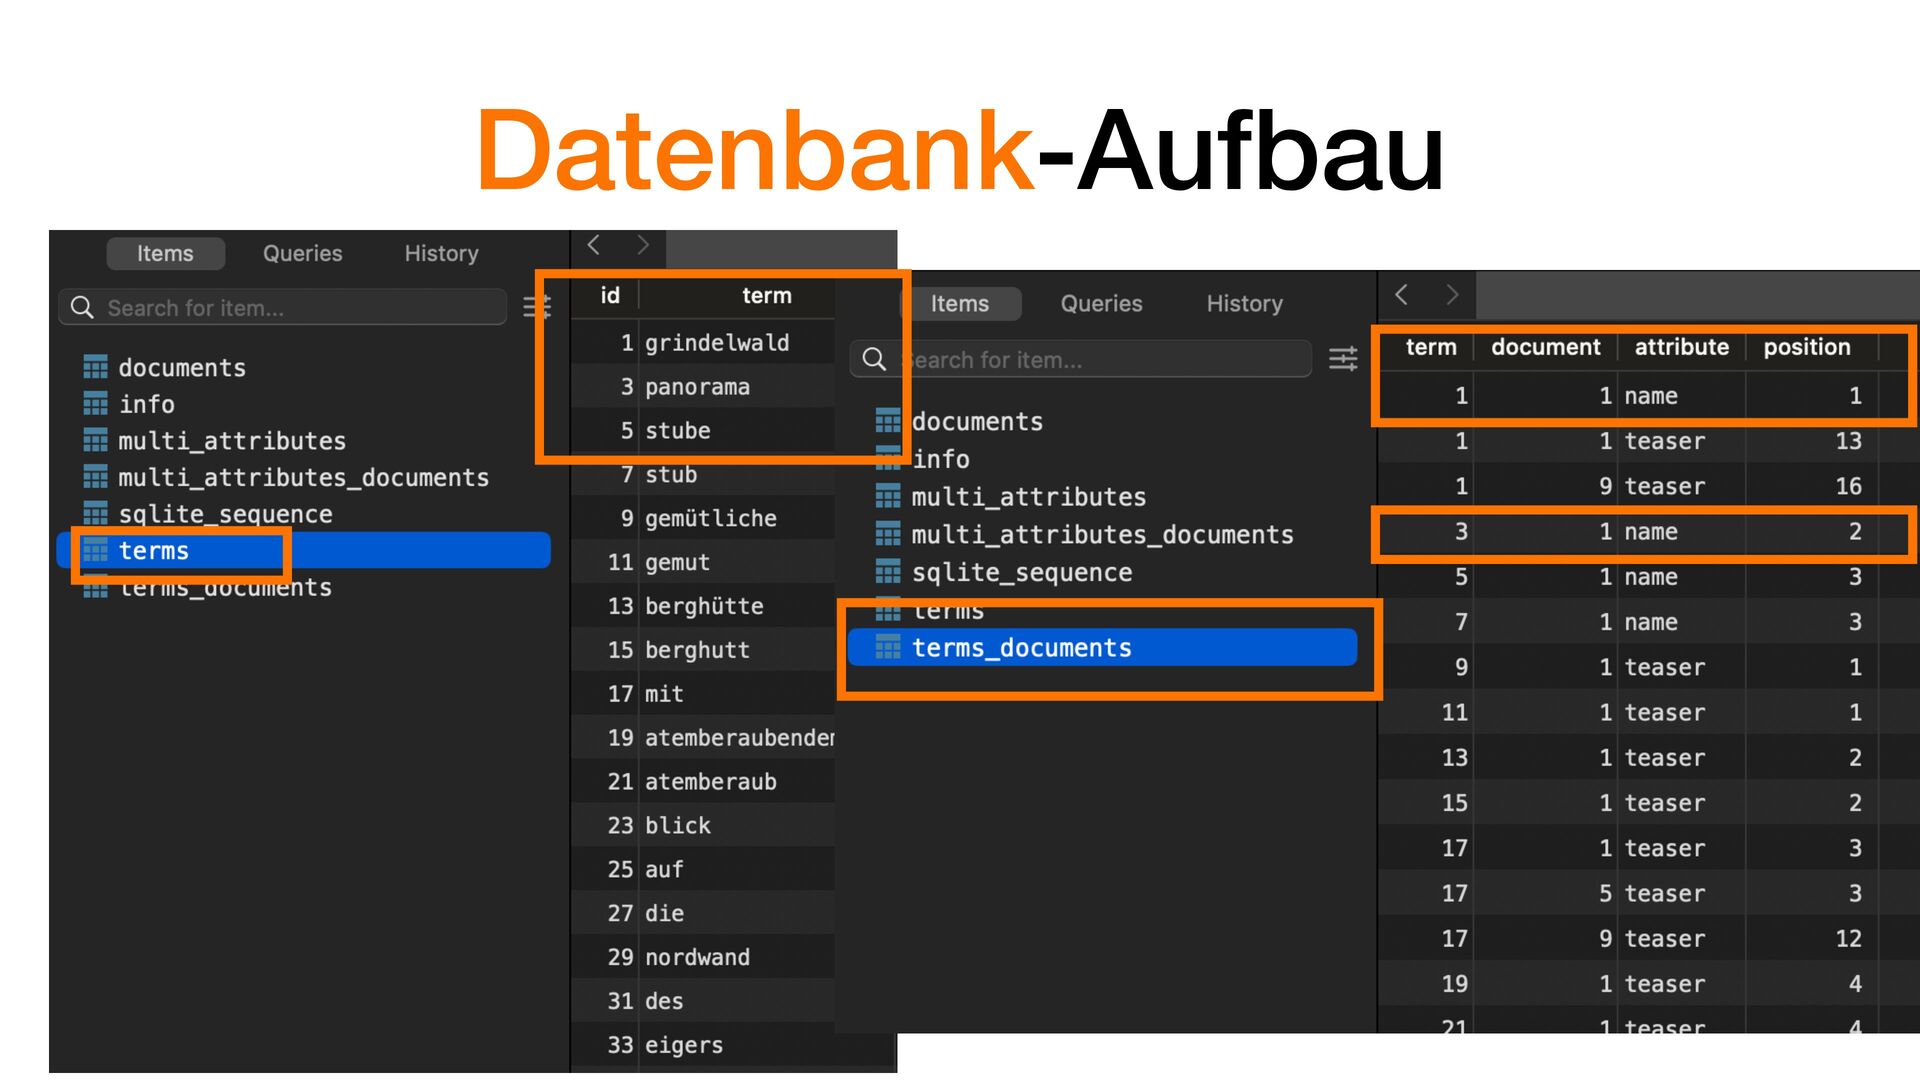
Task: Select Items tab in right panel
Action: (959, 303)
